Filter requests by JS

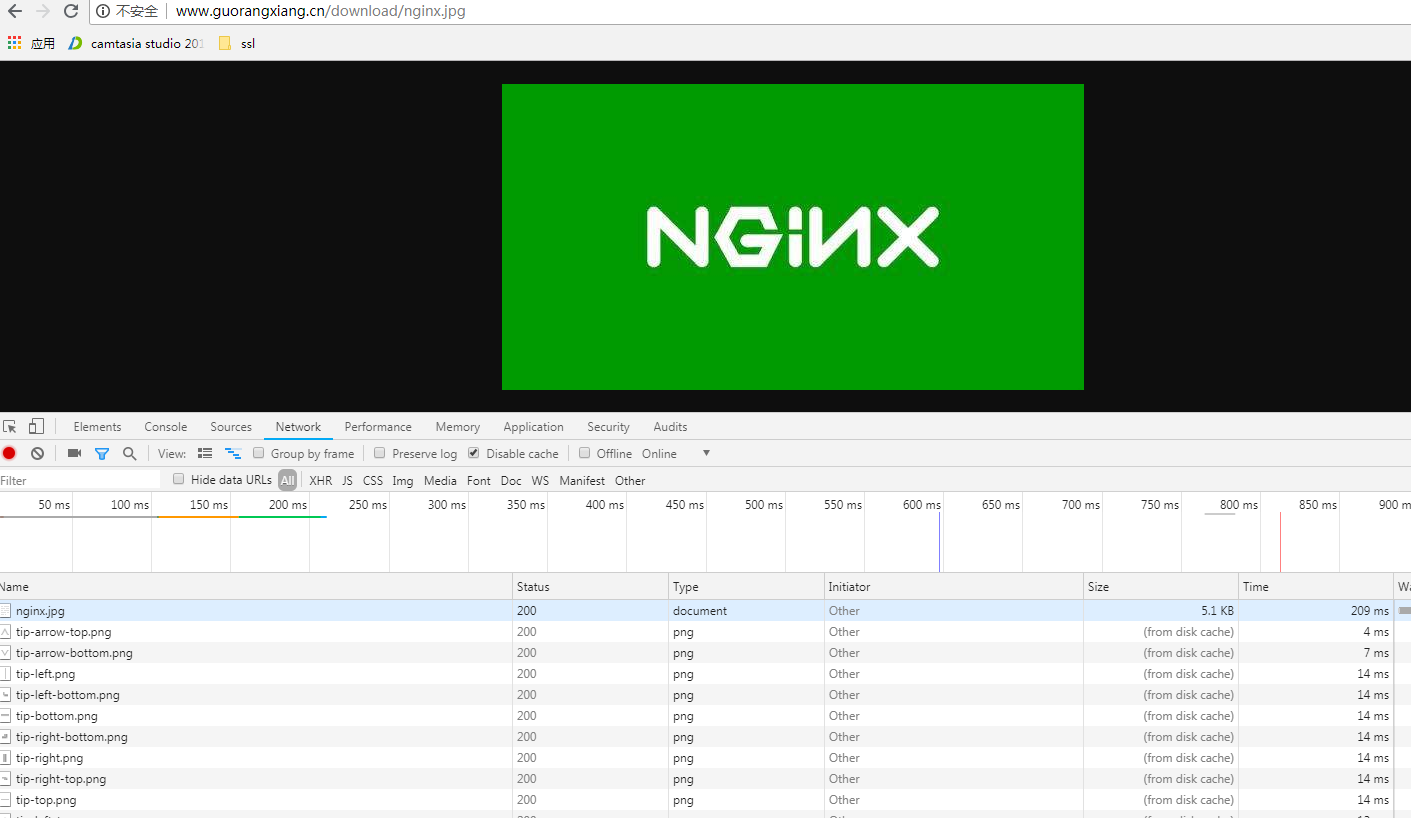click(347, 480)
